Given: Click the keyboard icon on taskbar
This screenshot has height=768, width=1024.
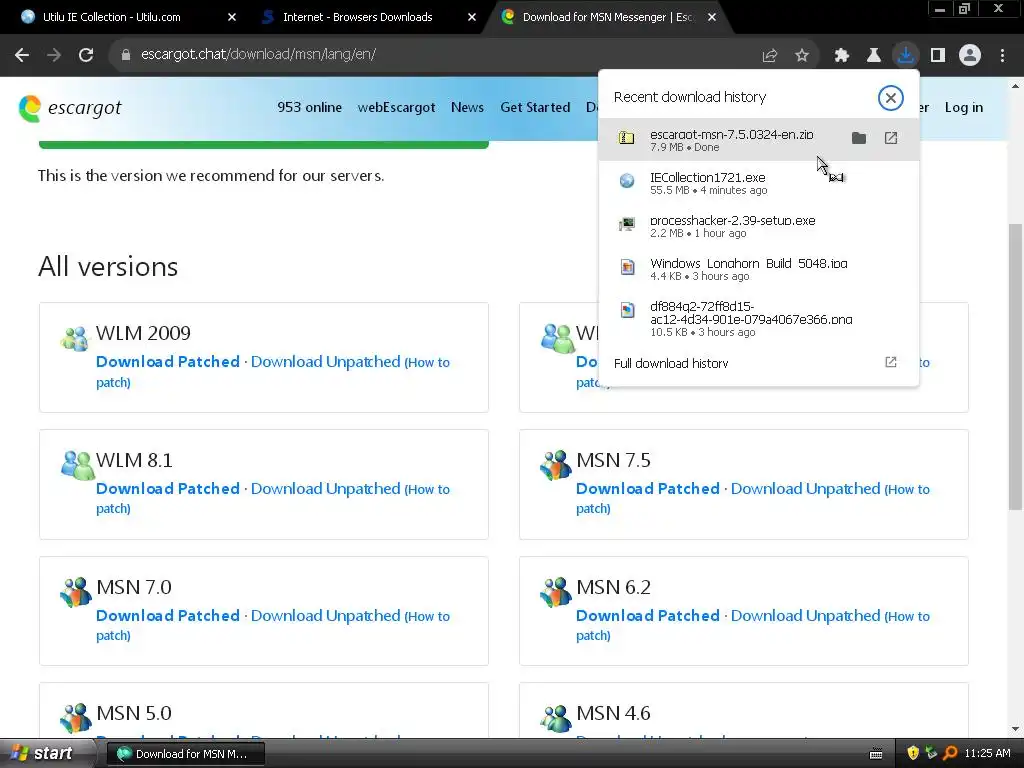Looking at the screenshot, I should click(876, 754).
